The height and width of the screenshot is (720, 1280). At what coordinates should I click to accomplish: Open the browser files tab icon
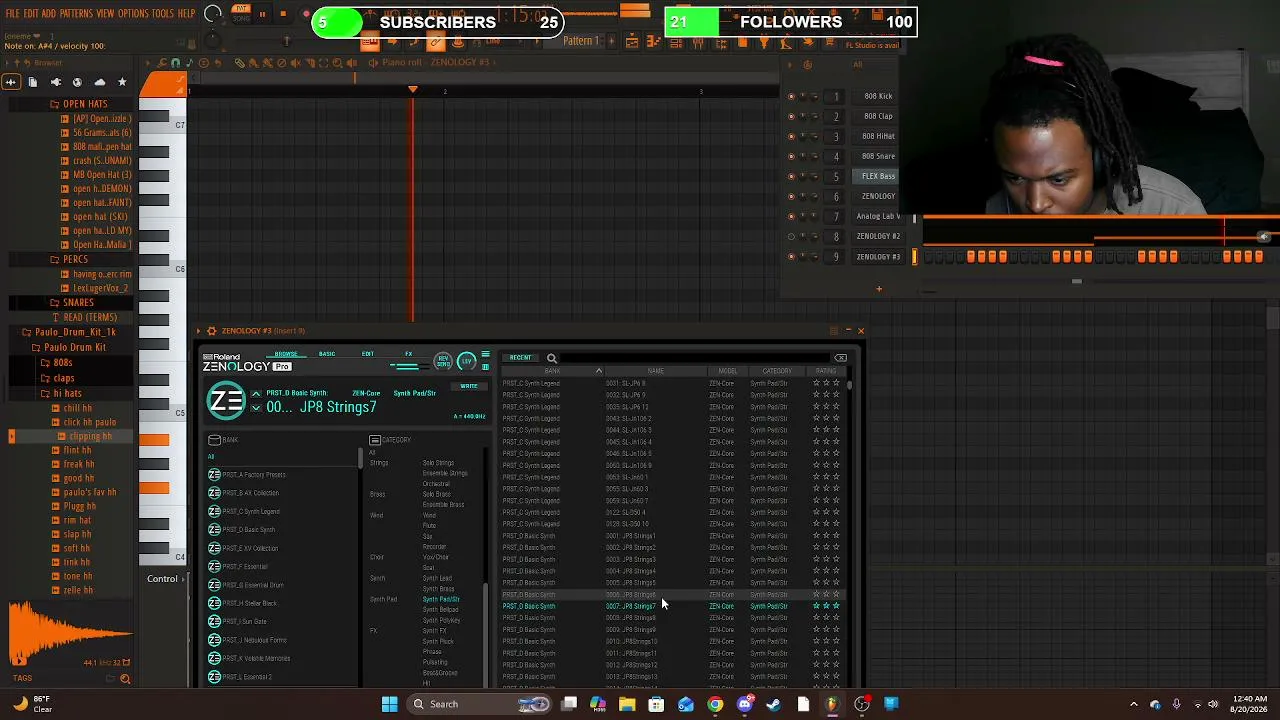coord(33,82)
